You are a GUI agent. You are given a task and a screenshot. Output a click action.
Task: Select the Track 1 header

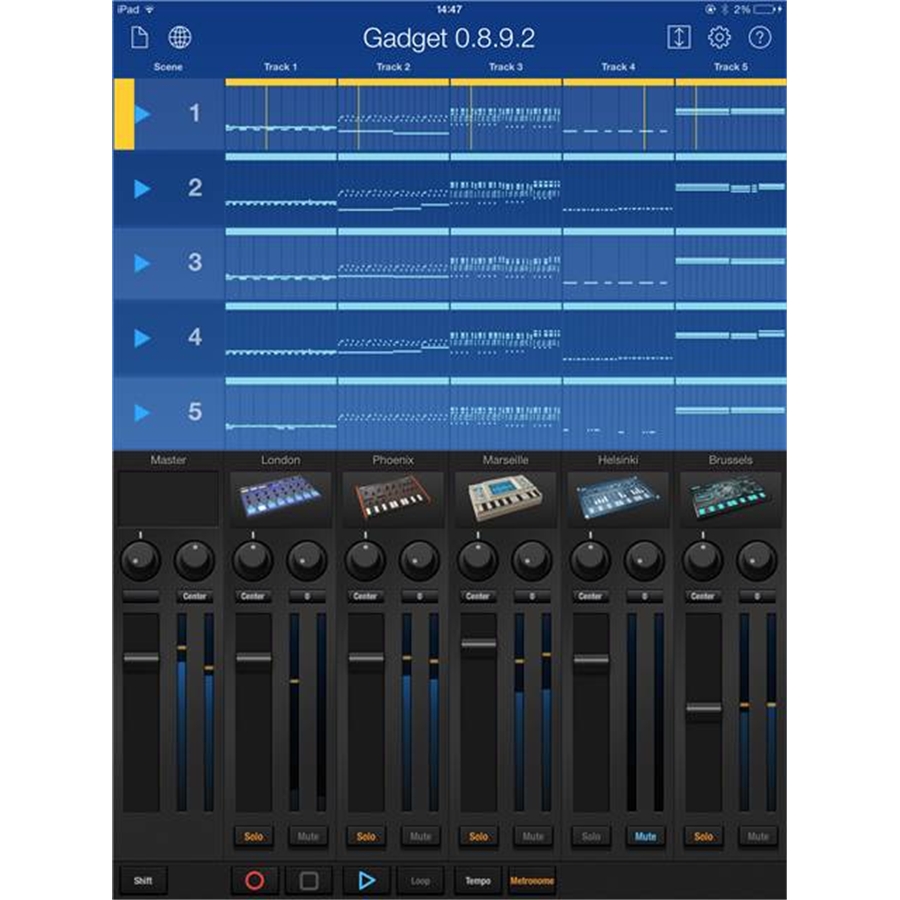[x=281, y=67]
